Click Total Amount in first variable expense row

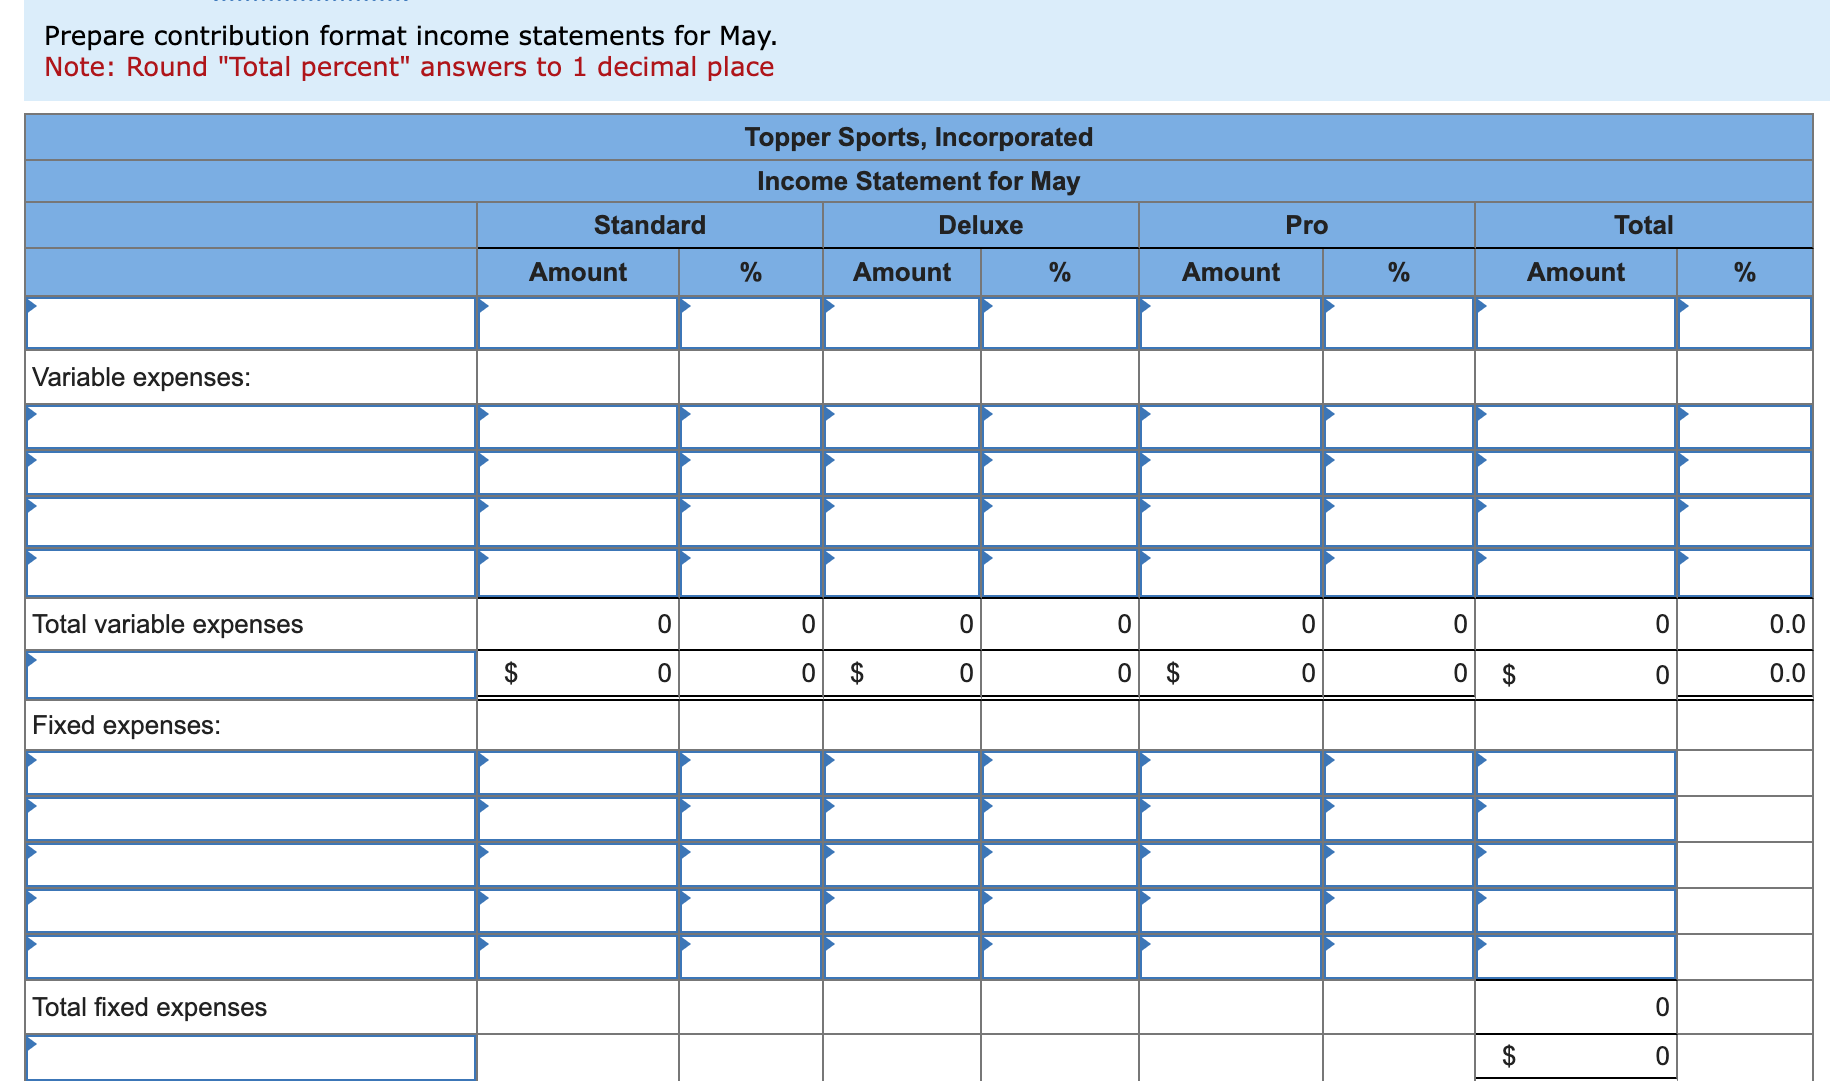point(1576,427)
